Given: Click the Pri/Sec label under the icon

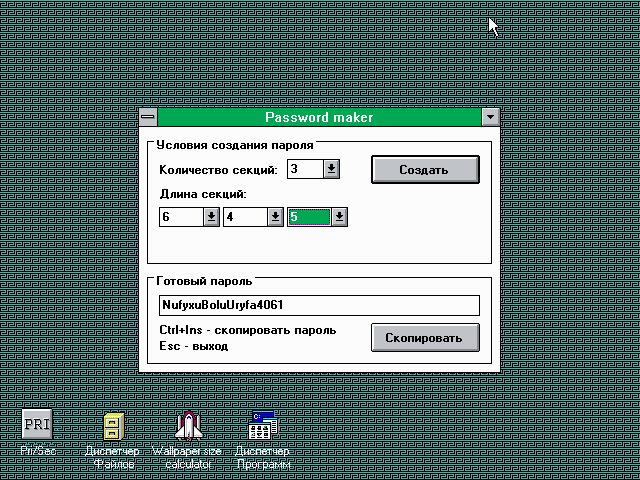Looking at the screenshot, I should [x=37, y=452].
